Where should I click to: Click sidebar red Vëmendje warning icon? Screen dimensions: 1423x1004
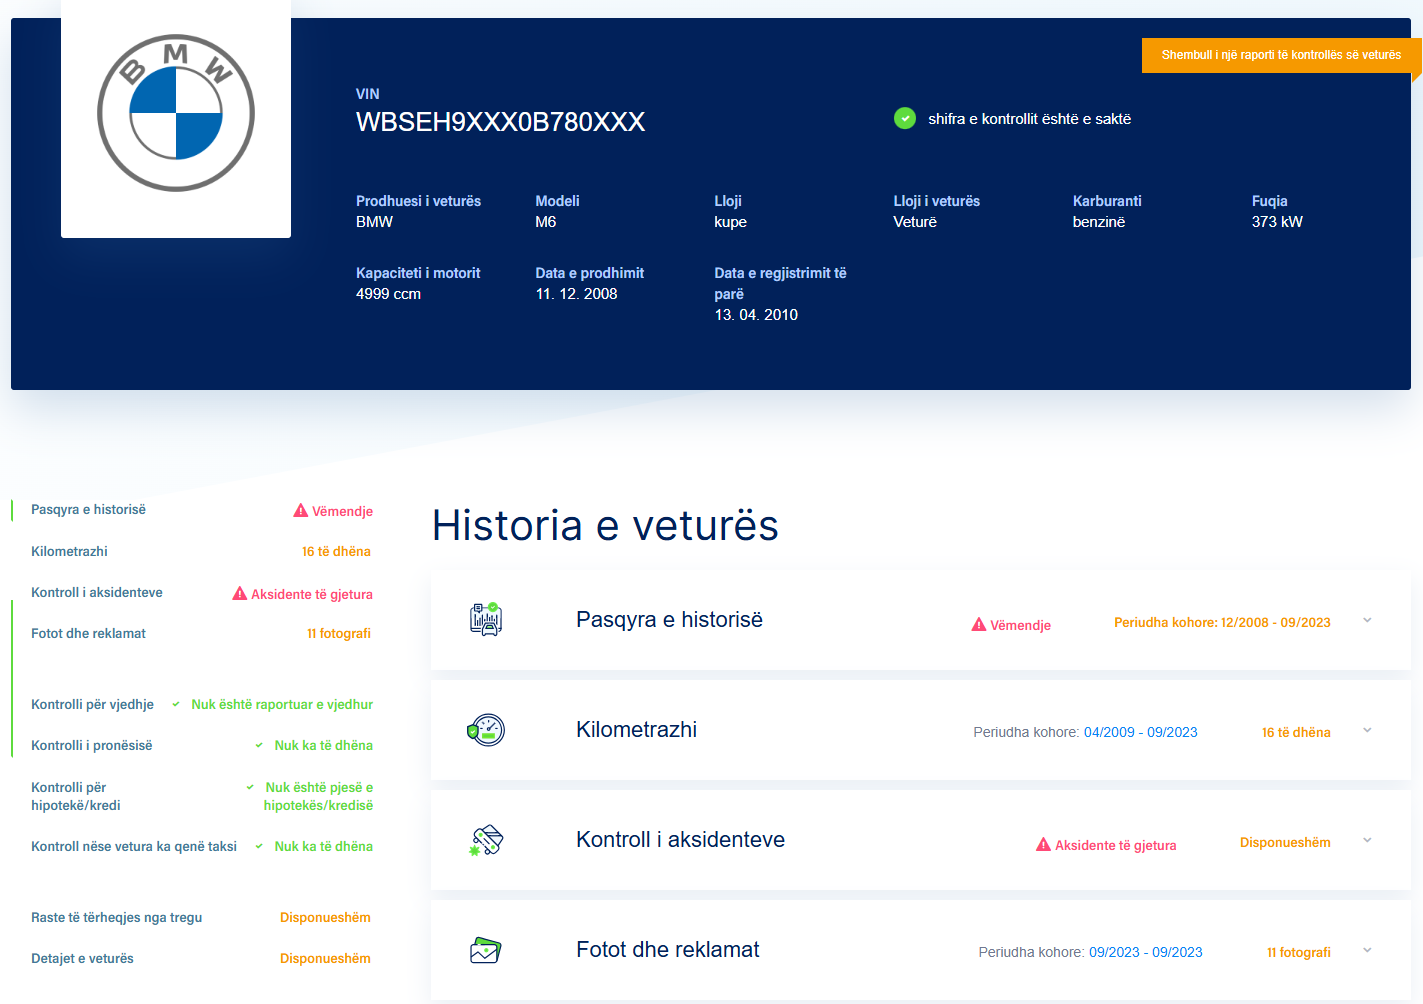[x=300, y=511]
